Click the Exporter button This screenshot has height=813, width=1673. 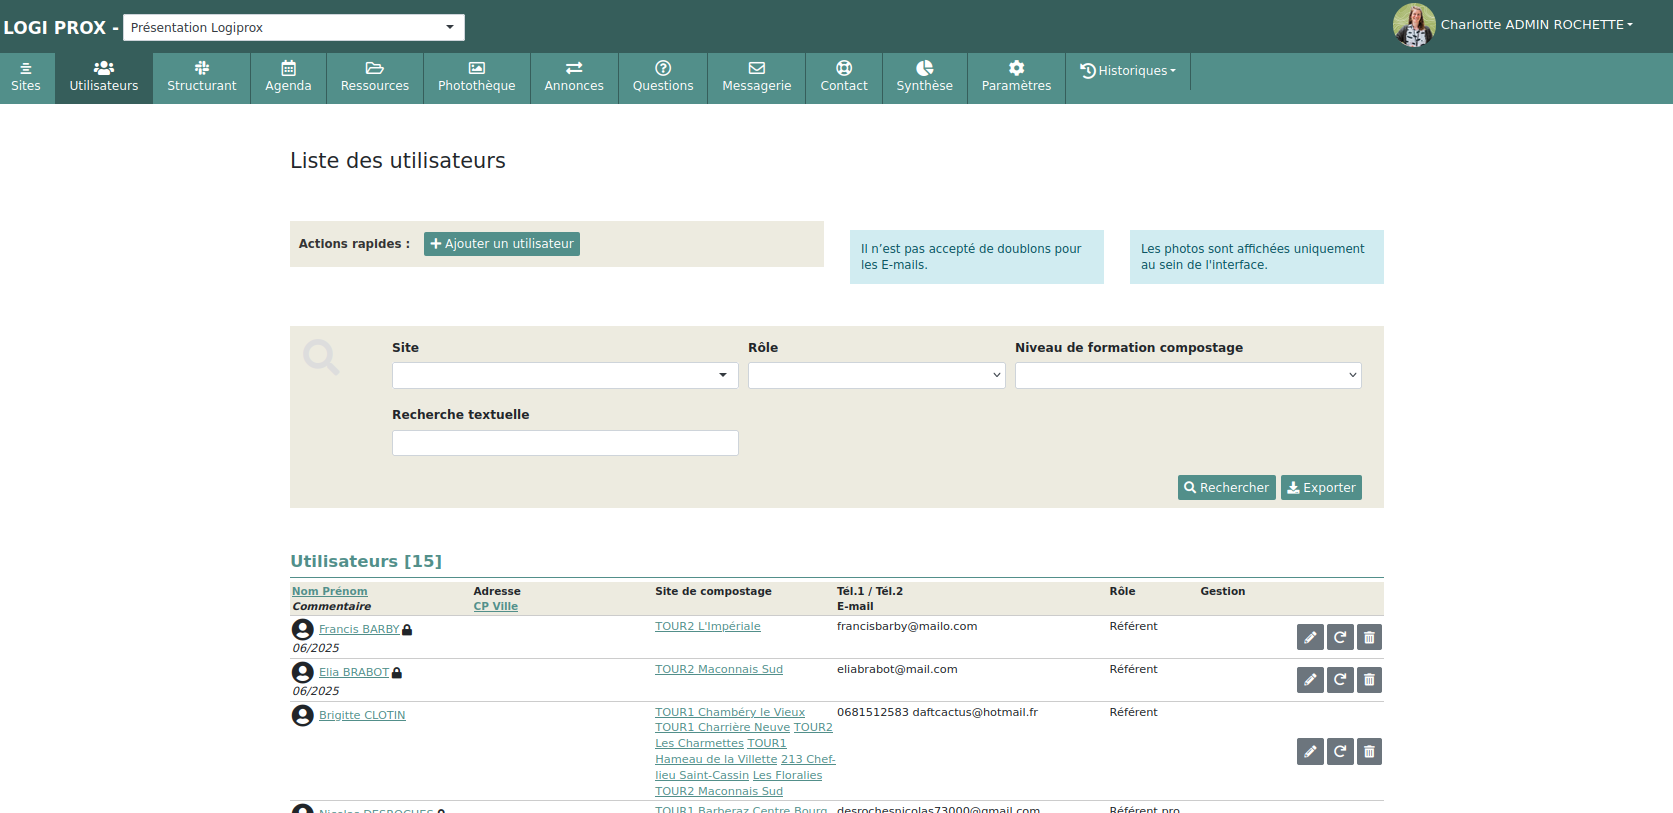[1321, 488]
